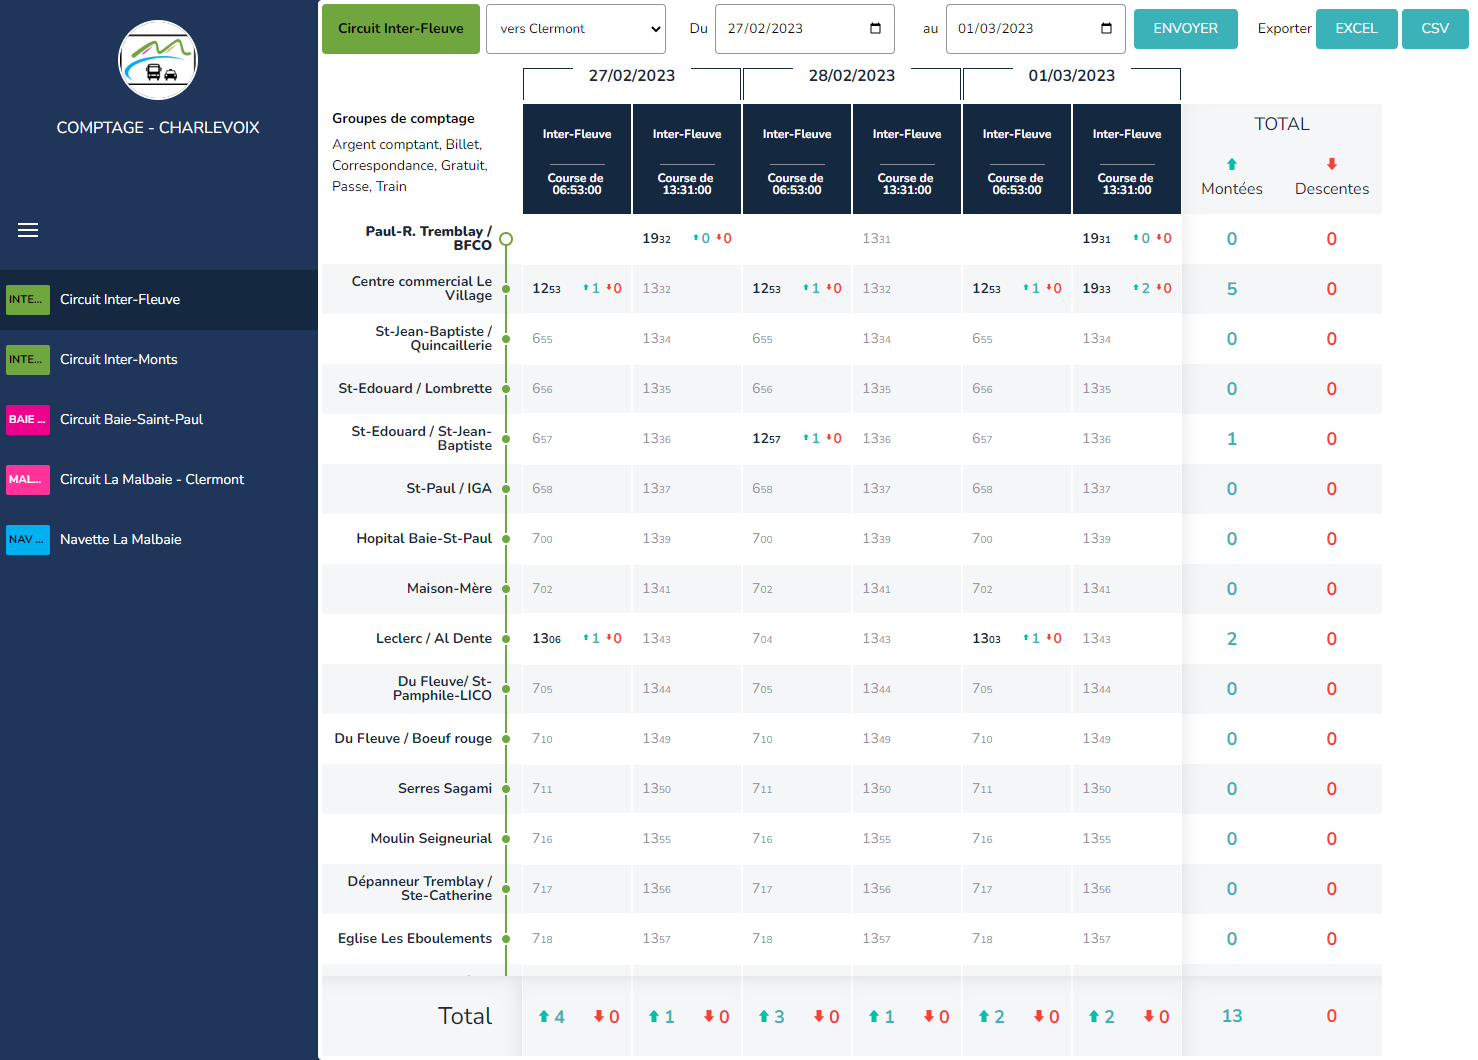Image resolution: width=1478 pixels, height=1060 pixels.
Task: Open Navette La Malbaie
Action: click(x=159, y=540)
